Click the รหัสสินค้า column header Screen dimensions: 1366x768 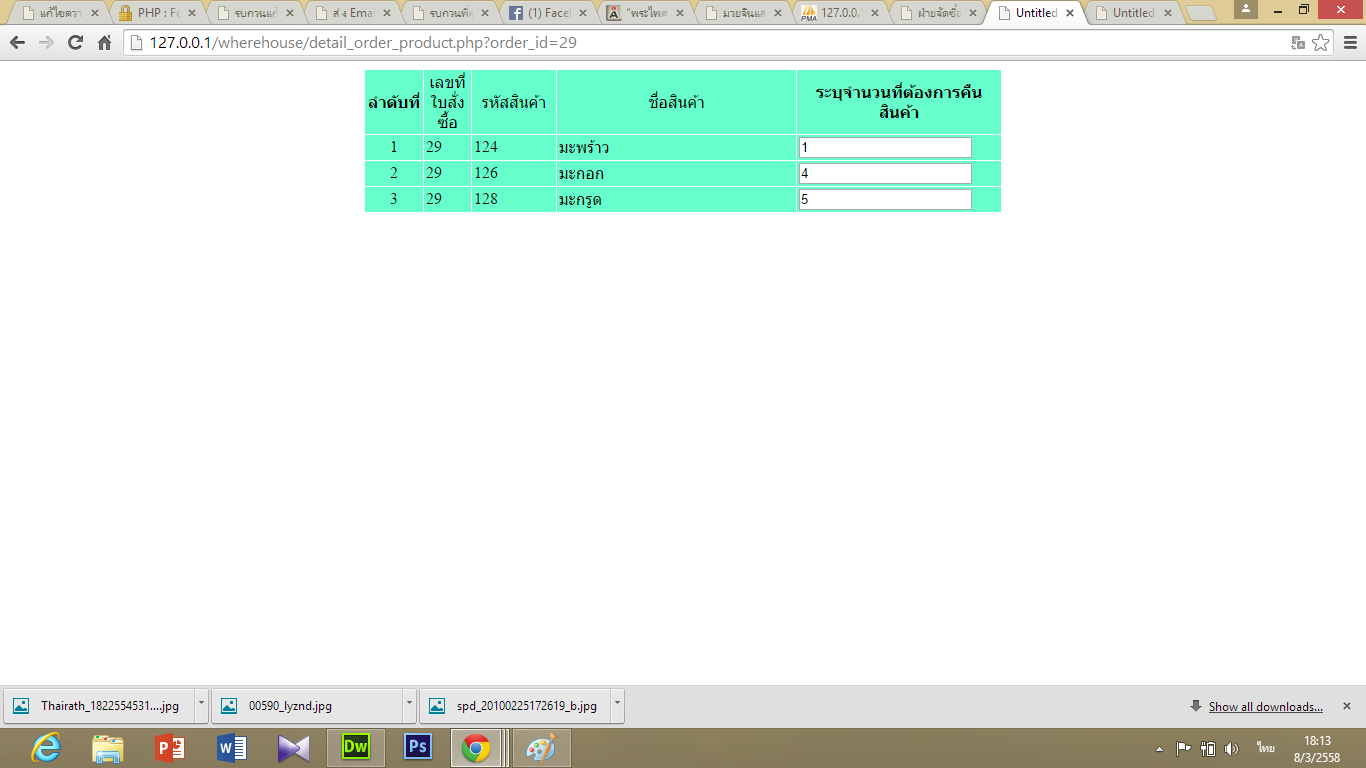click(514, 102)
